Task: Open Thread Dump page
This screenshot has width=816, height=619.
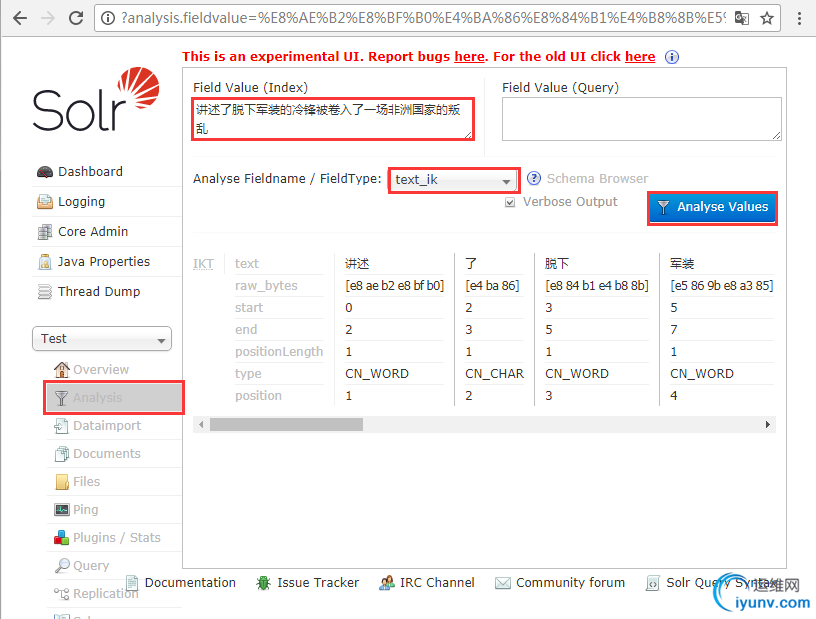Action: [x=99, y=292]
